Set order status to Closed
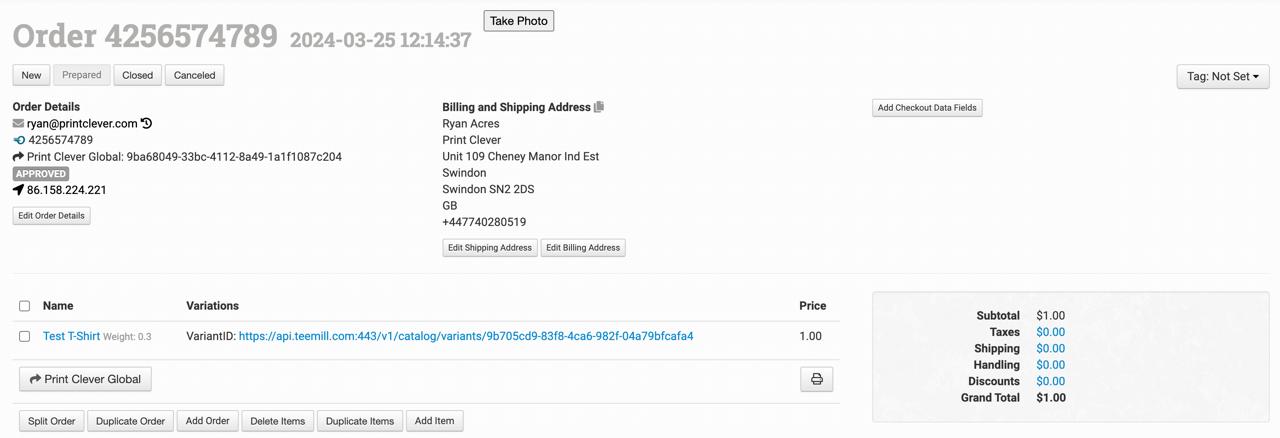1280x438 pixels. (x=138, y=75)
